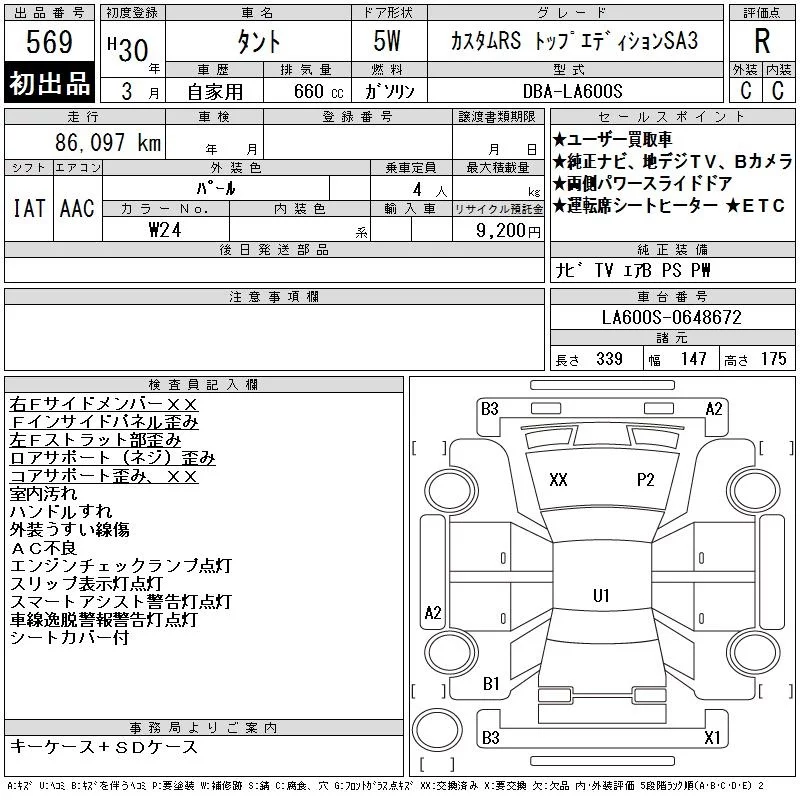The height and width of the screenshot is (800, 800).
Task: Click the air conditioner value AAC
Action: click(x=77, y=208)
